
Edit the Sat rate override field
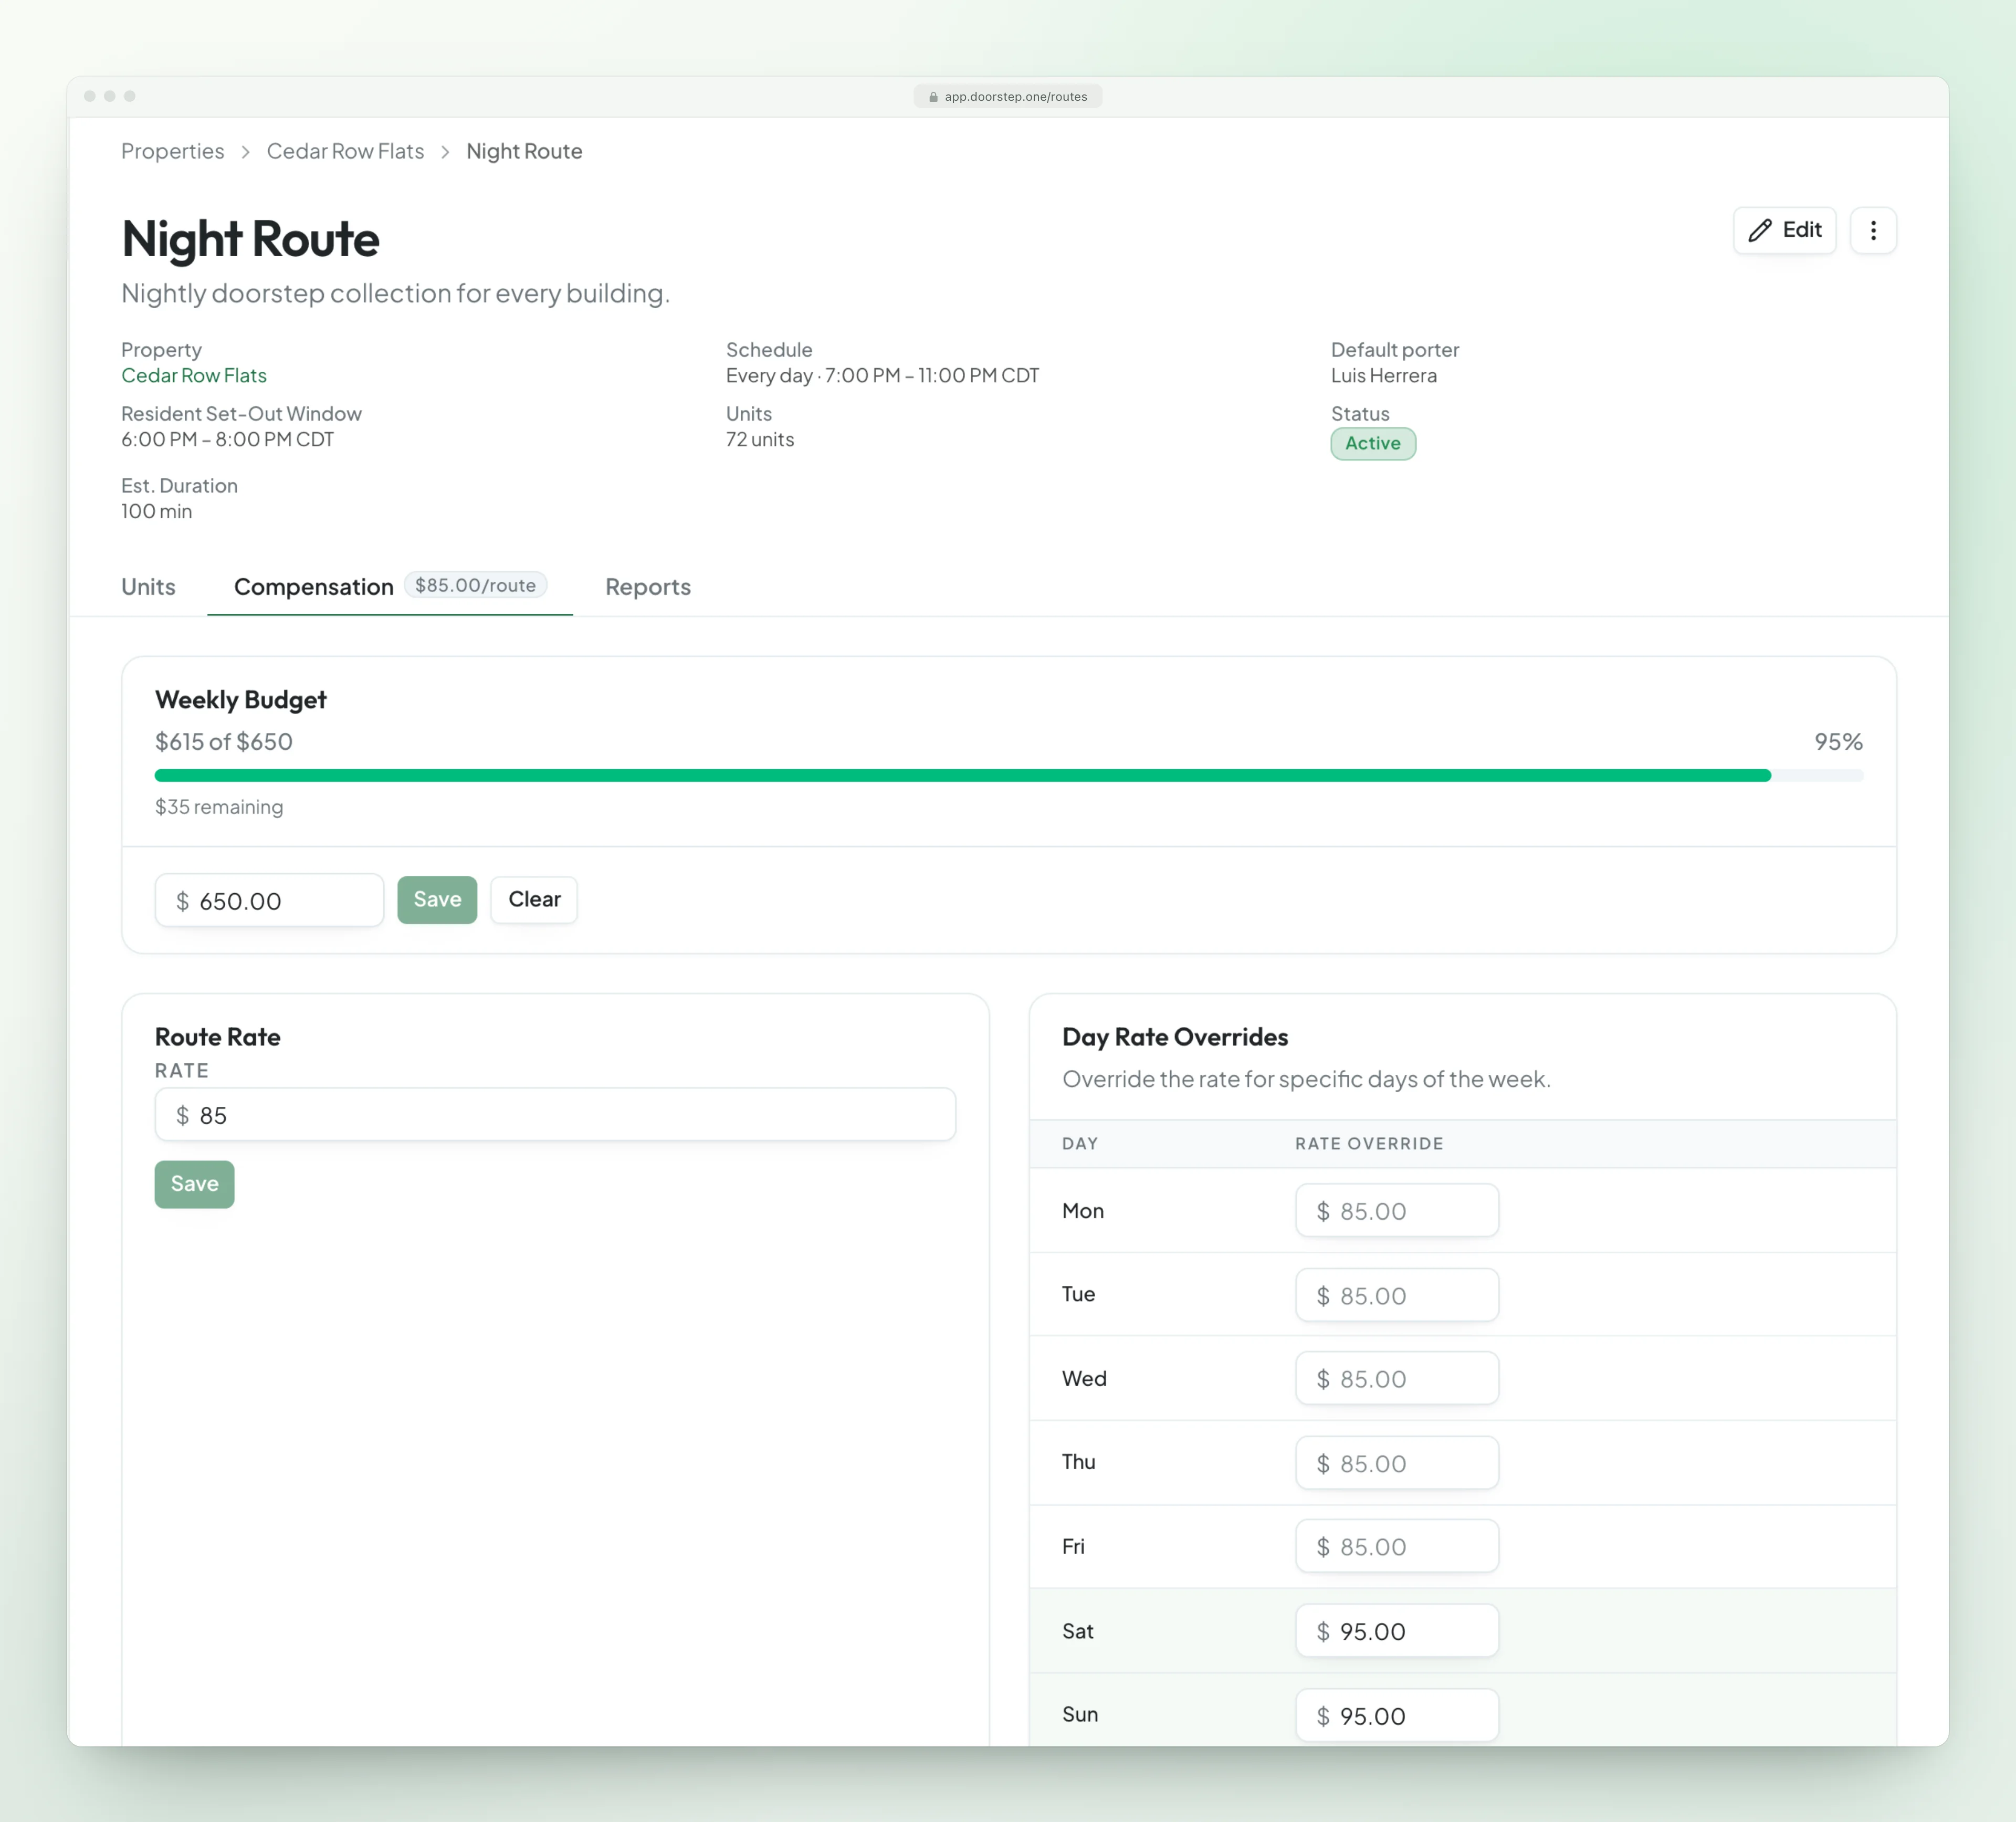click(1396, 1631)
